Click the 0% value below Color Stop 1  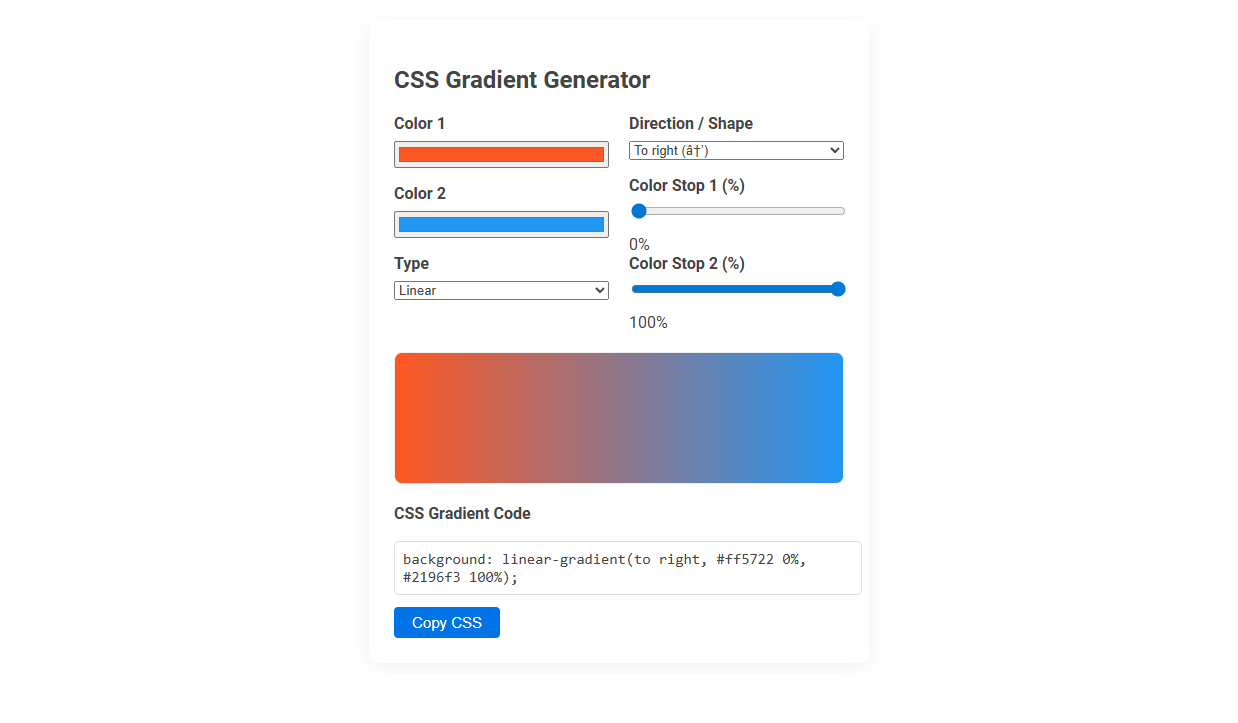(639, 243)
